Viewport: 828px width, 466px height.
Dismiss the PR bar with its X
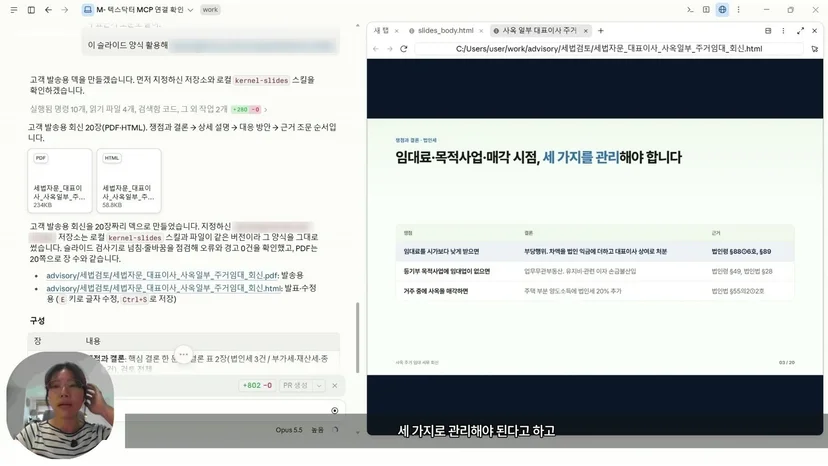334,386
